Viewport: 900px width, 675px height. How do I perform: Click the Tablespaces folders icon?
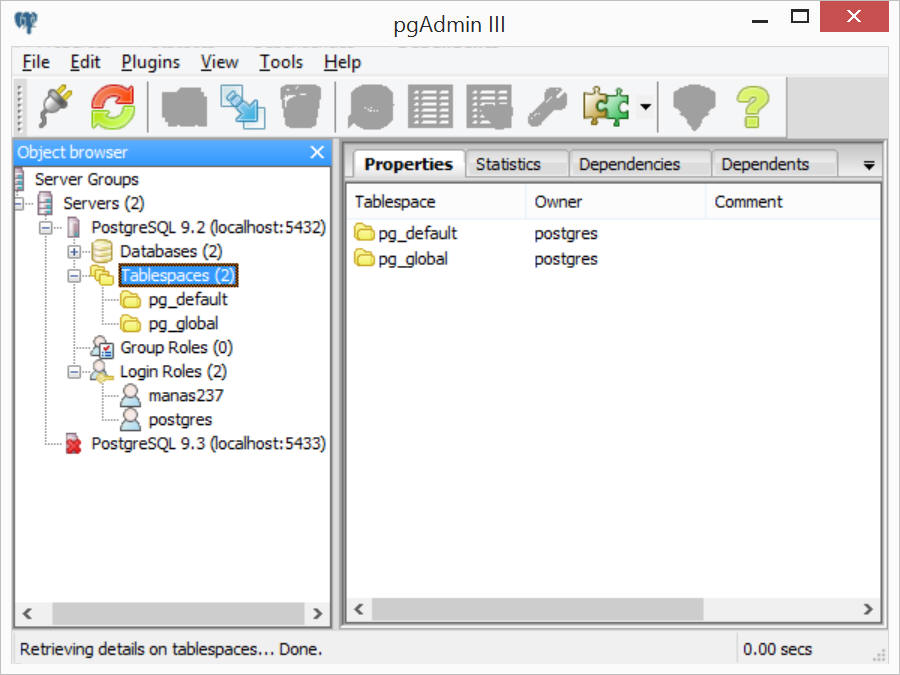102,276
